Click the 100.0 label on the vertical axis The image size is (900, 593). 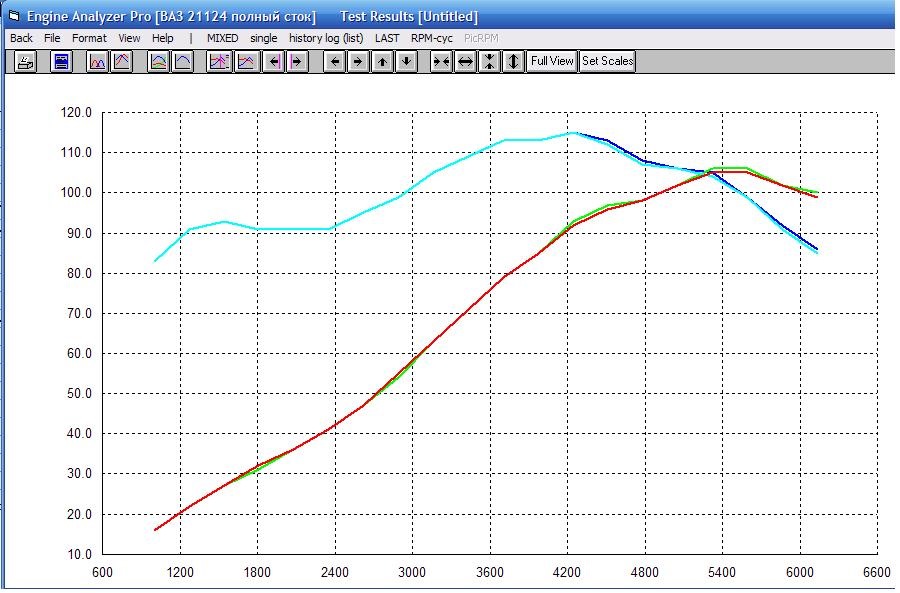pos(76,193)
